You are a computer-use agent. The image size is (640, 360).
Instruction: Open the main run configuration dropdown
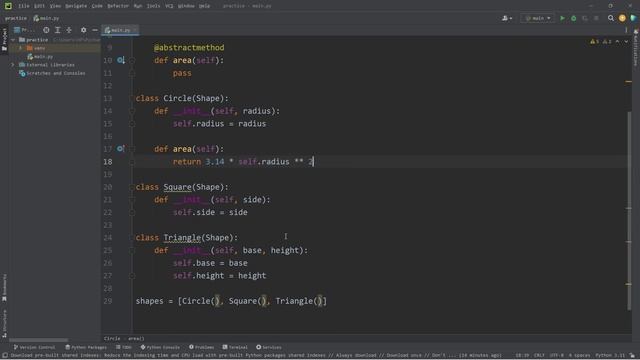coord(538,18)
